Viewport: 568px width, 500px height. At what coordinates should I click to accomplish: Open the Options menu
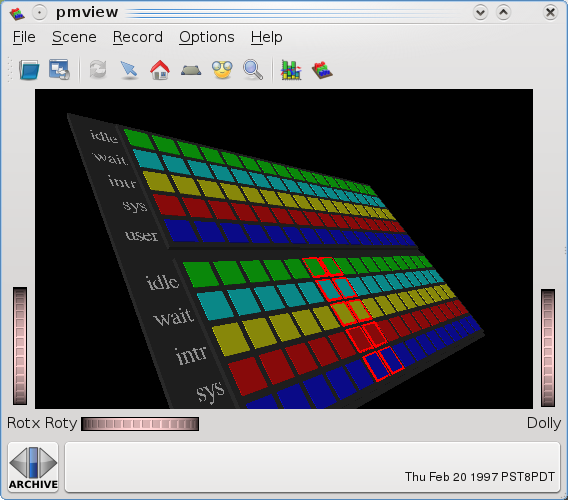[x=207, y=37]
